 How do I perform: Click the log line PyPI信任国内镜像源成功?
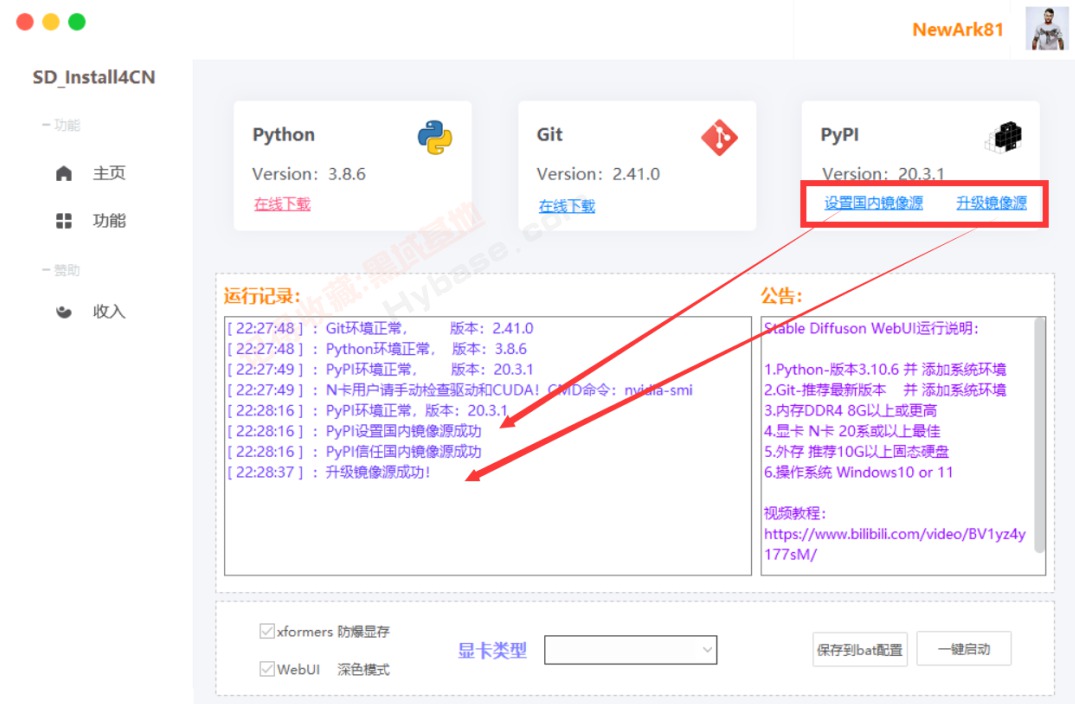[354, 452]
